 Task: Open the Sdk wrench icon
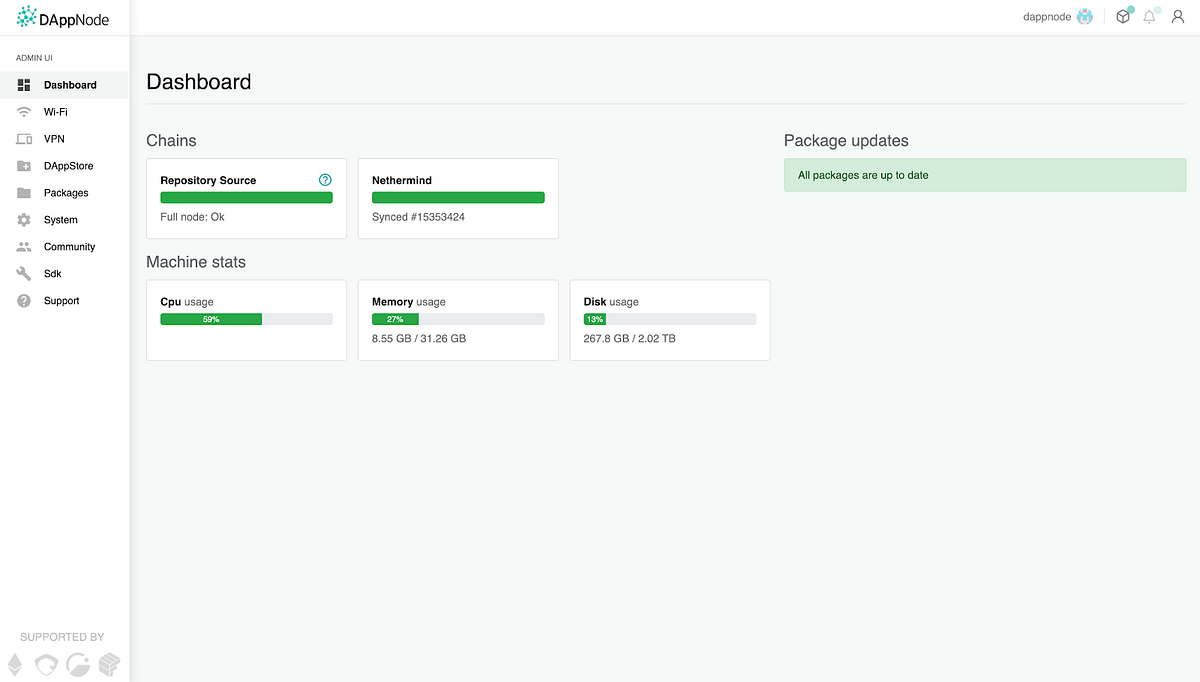coord(22,273)
